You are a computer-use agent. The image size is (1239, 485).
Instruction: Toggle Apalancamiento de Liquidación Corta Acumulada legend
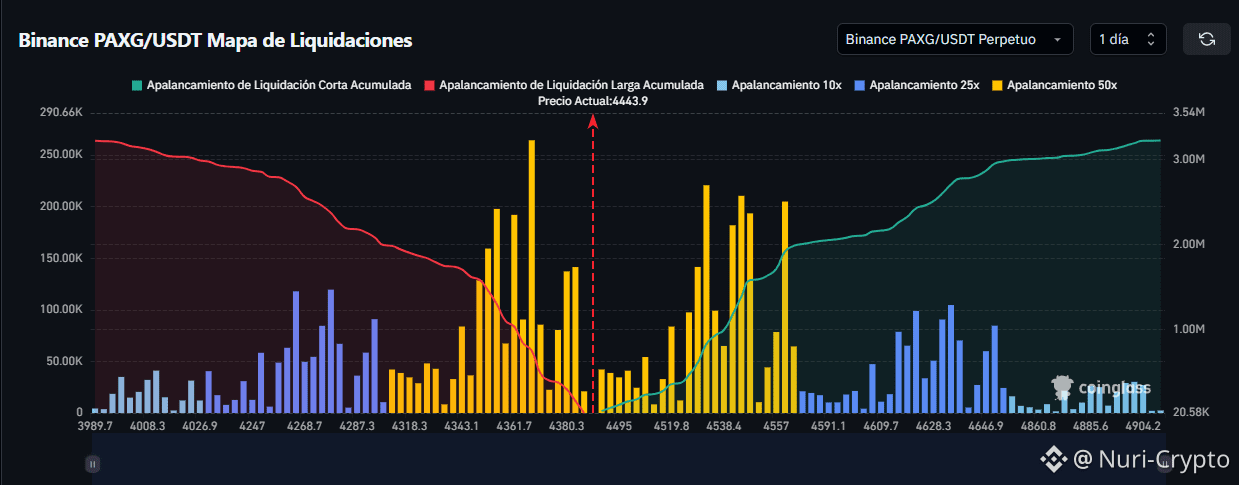[271, 85]
